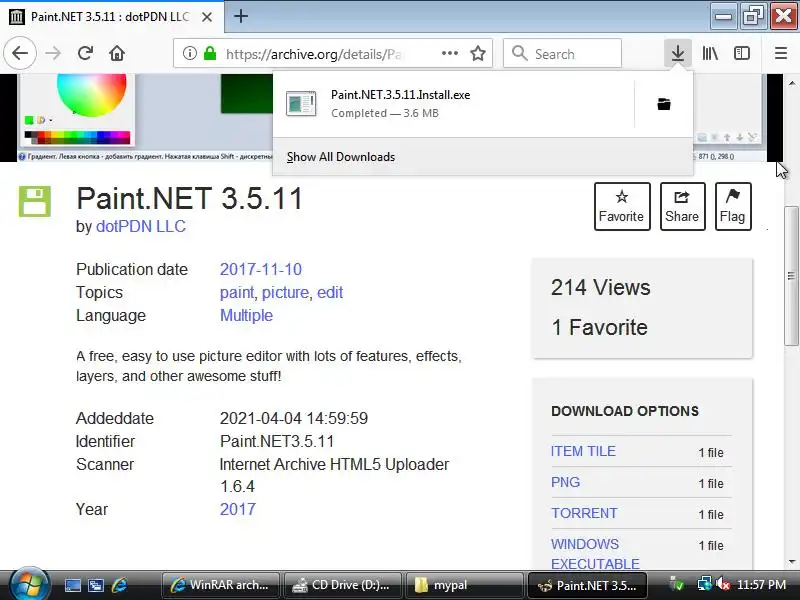Click the 214 Views text
Screen dimensions: 800x600
(x=601, y=287)
